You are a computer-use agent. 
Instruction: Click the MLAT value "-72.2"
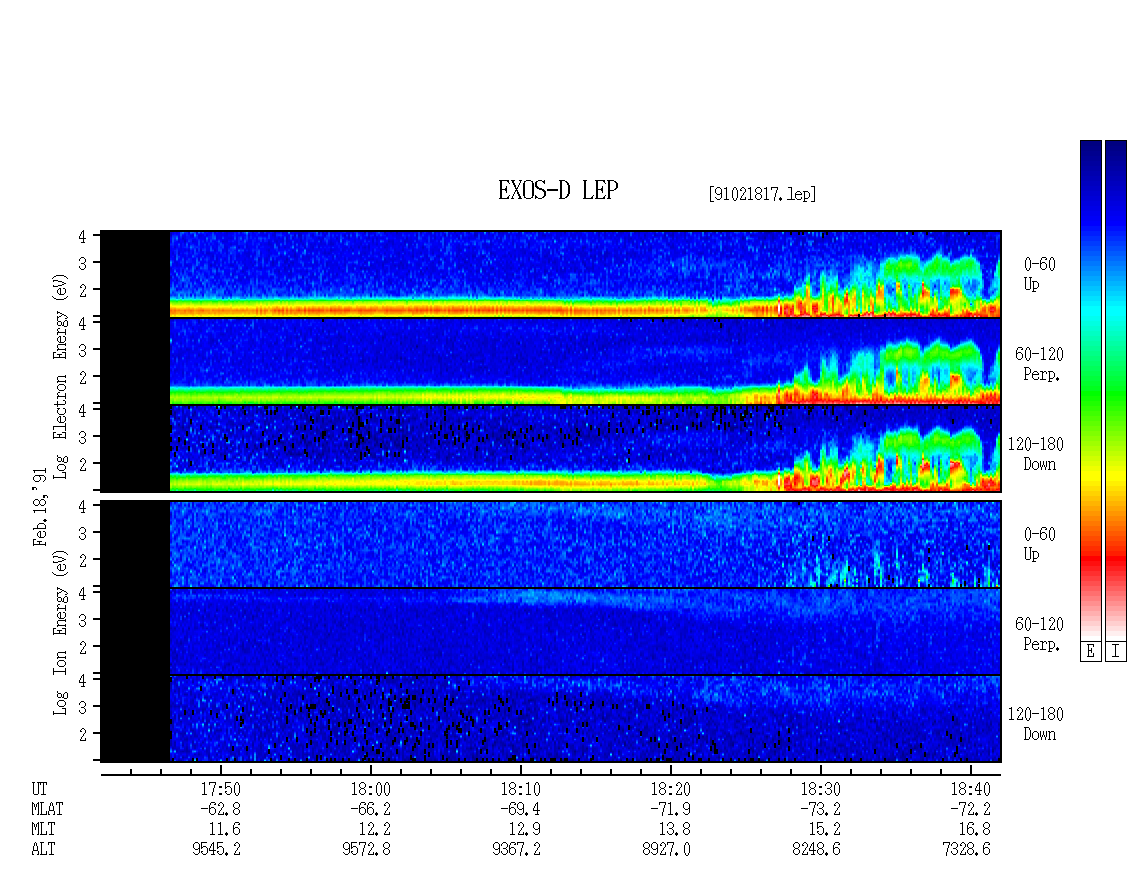click(971, 809)
